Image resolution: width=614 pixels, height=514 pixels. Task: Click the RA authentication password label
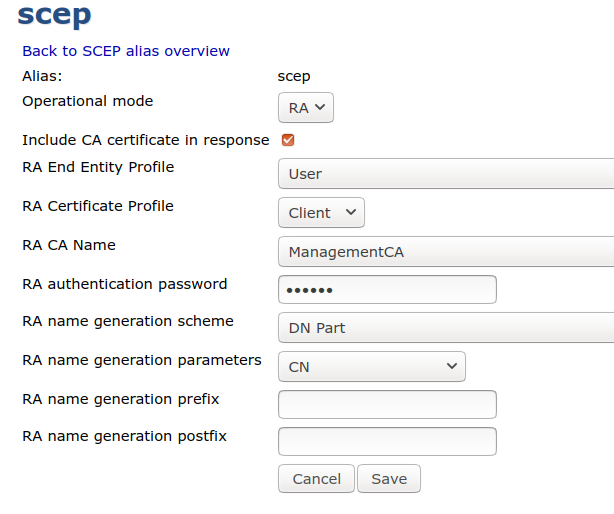coord(124,284)
